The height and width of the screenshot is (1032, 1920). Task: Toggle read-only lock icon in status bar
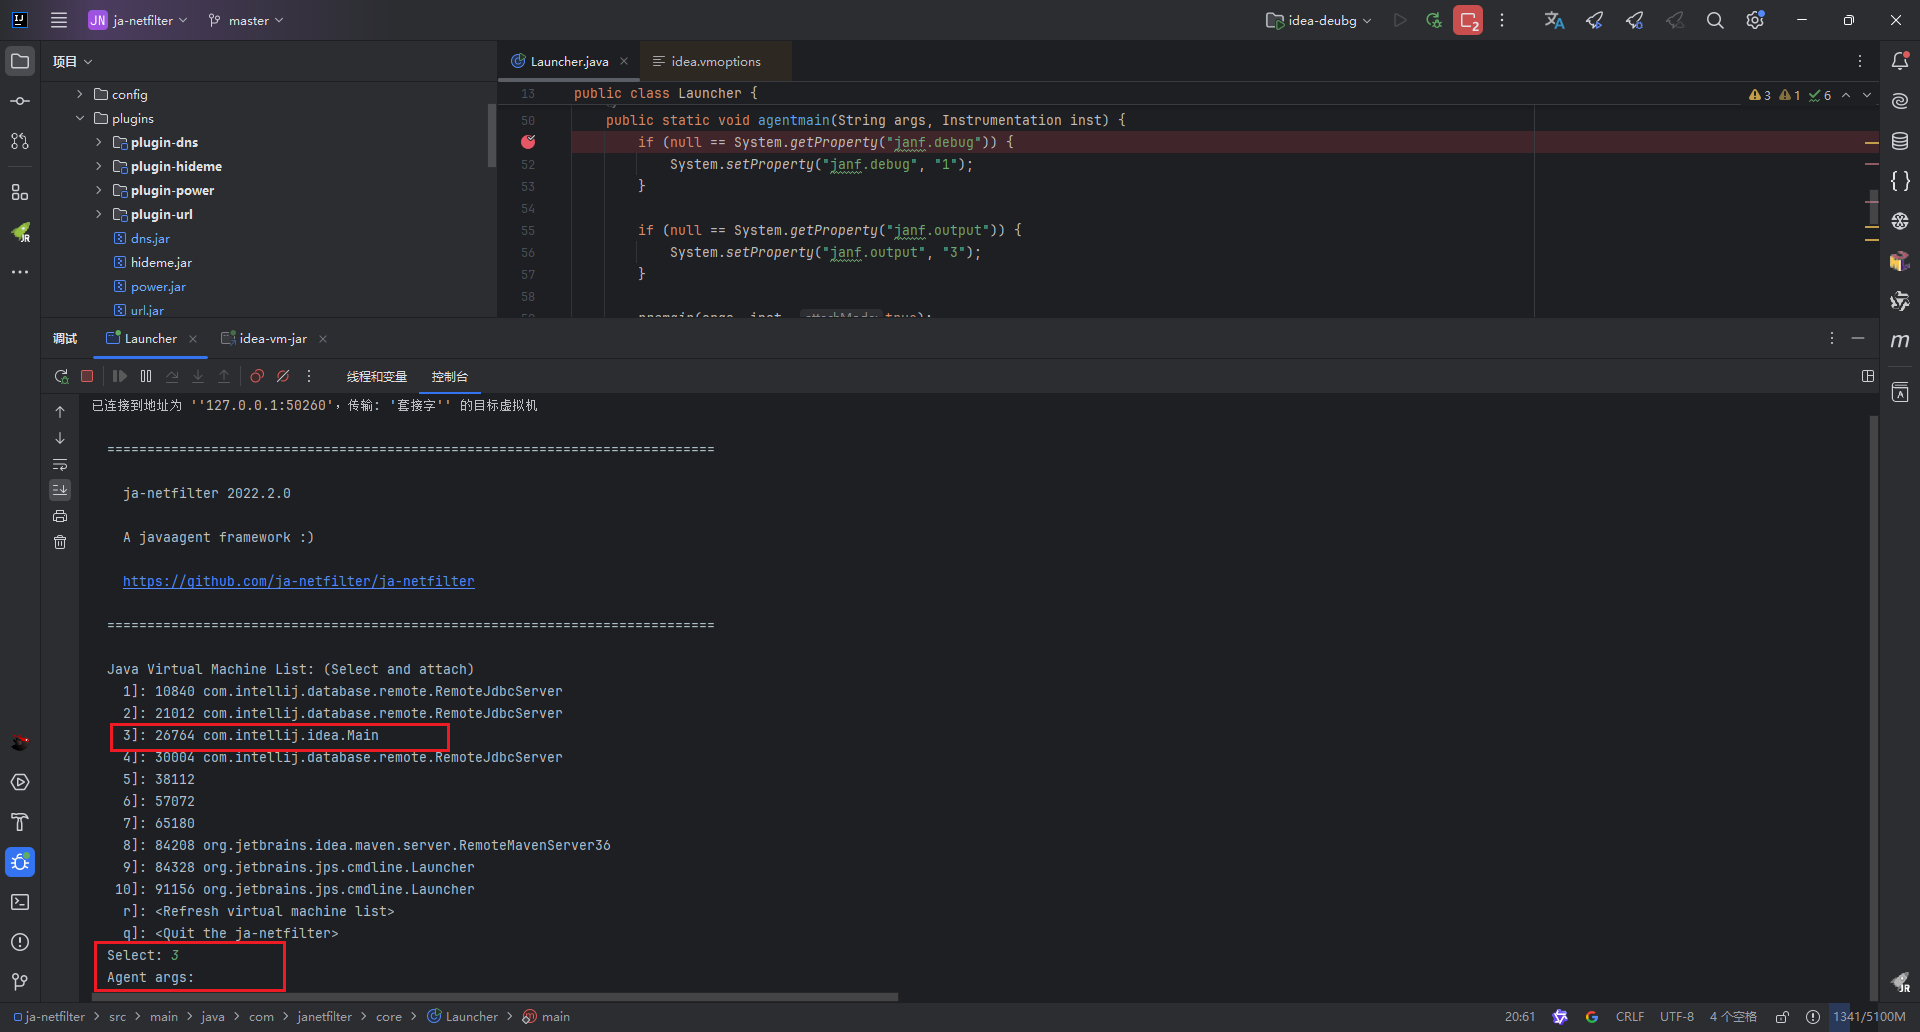coord(1782,1017)
